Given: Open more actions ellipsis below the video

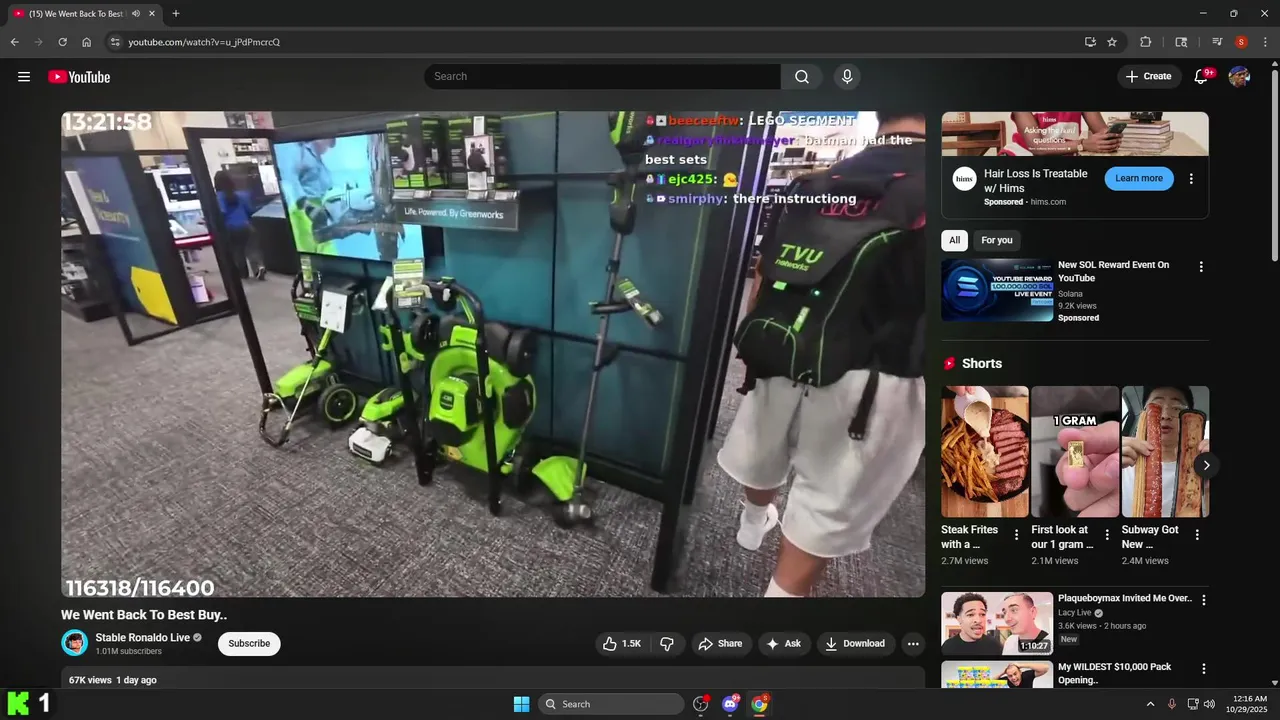Looking at the screenshot, I should 913,644.
